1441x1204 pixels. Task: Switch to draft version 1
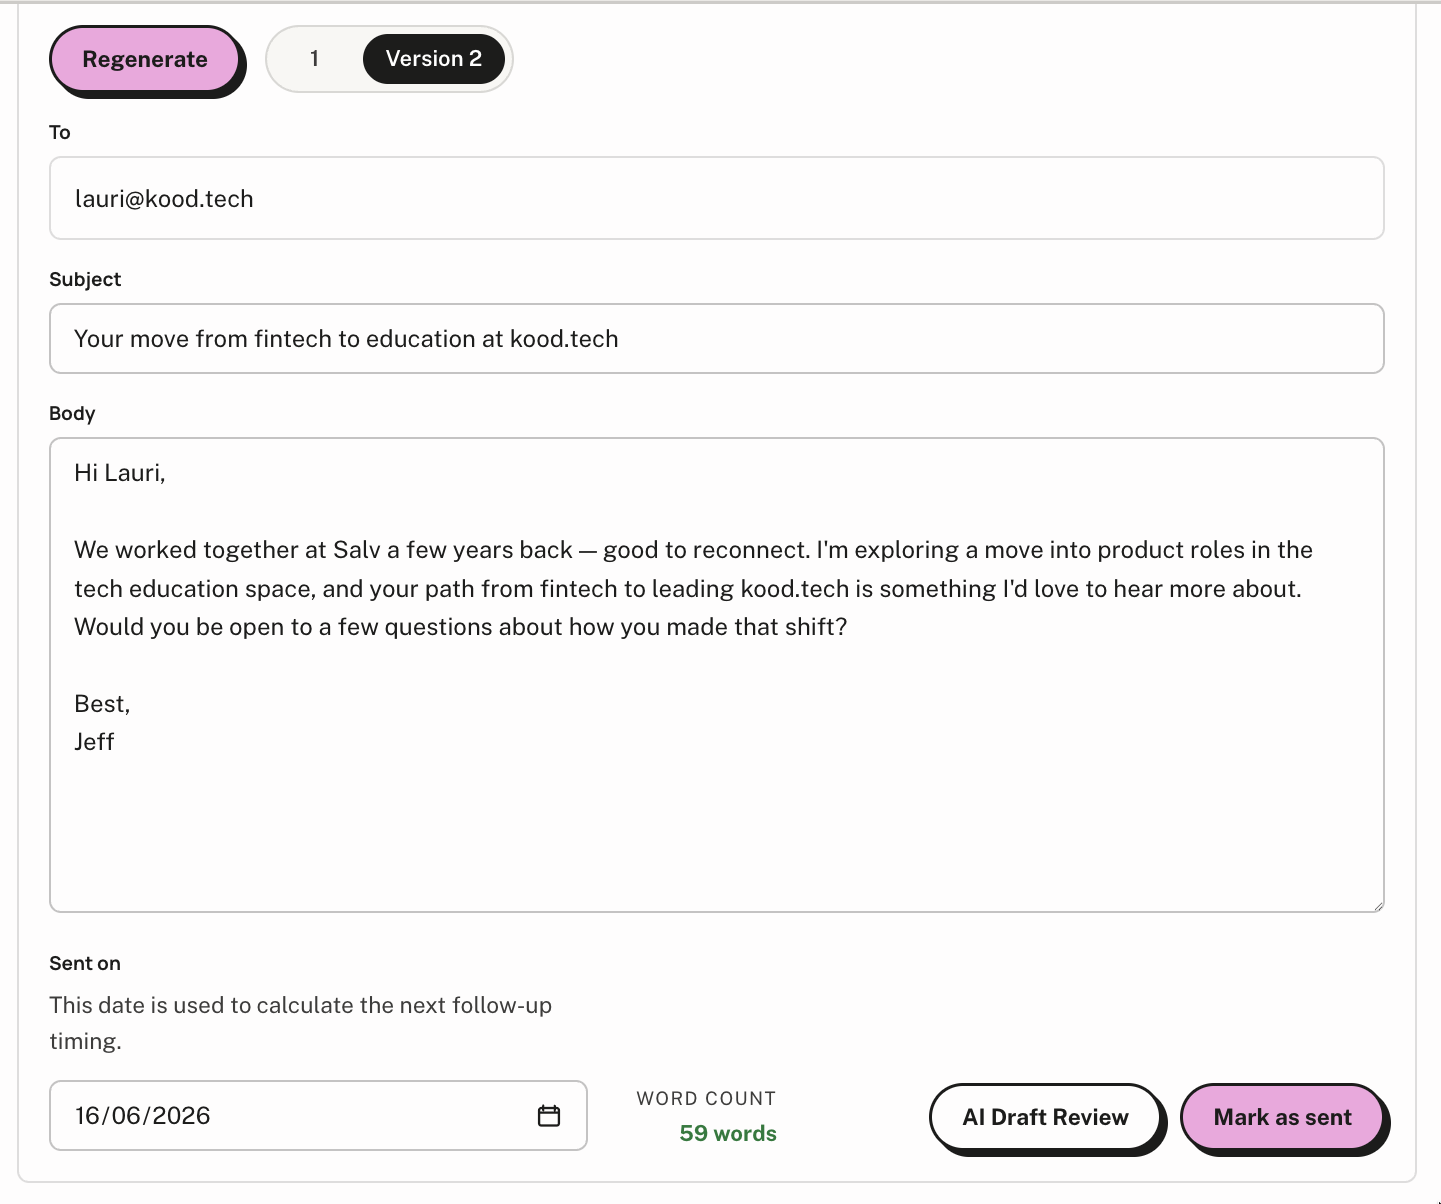tap(314, 59)
